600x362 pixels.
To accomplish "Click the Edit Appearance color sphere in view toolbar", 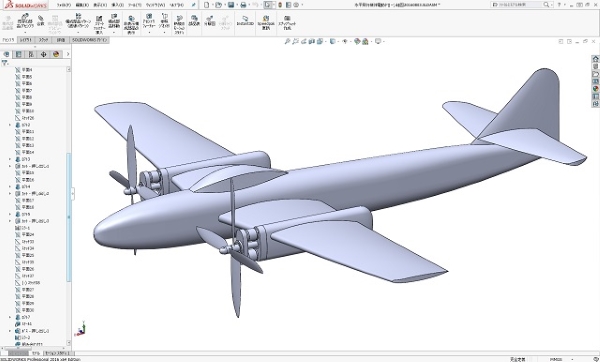I will pyautogui.click(x=357, y=41).
